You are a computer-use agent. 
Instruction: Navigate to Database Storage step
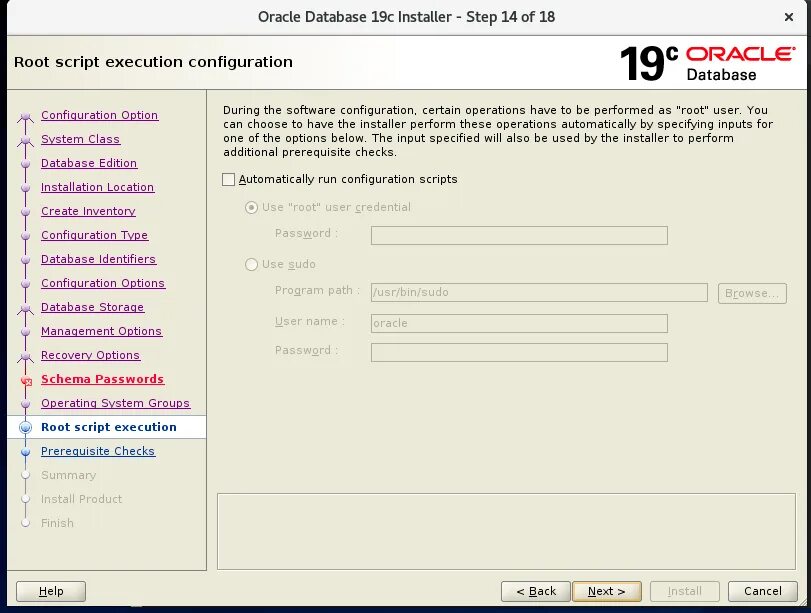[x=92, y=307]
